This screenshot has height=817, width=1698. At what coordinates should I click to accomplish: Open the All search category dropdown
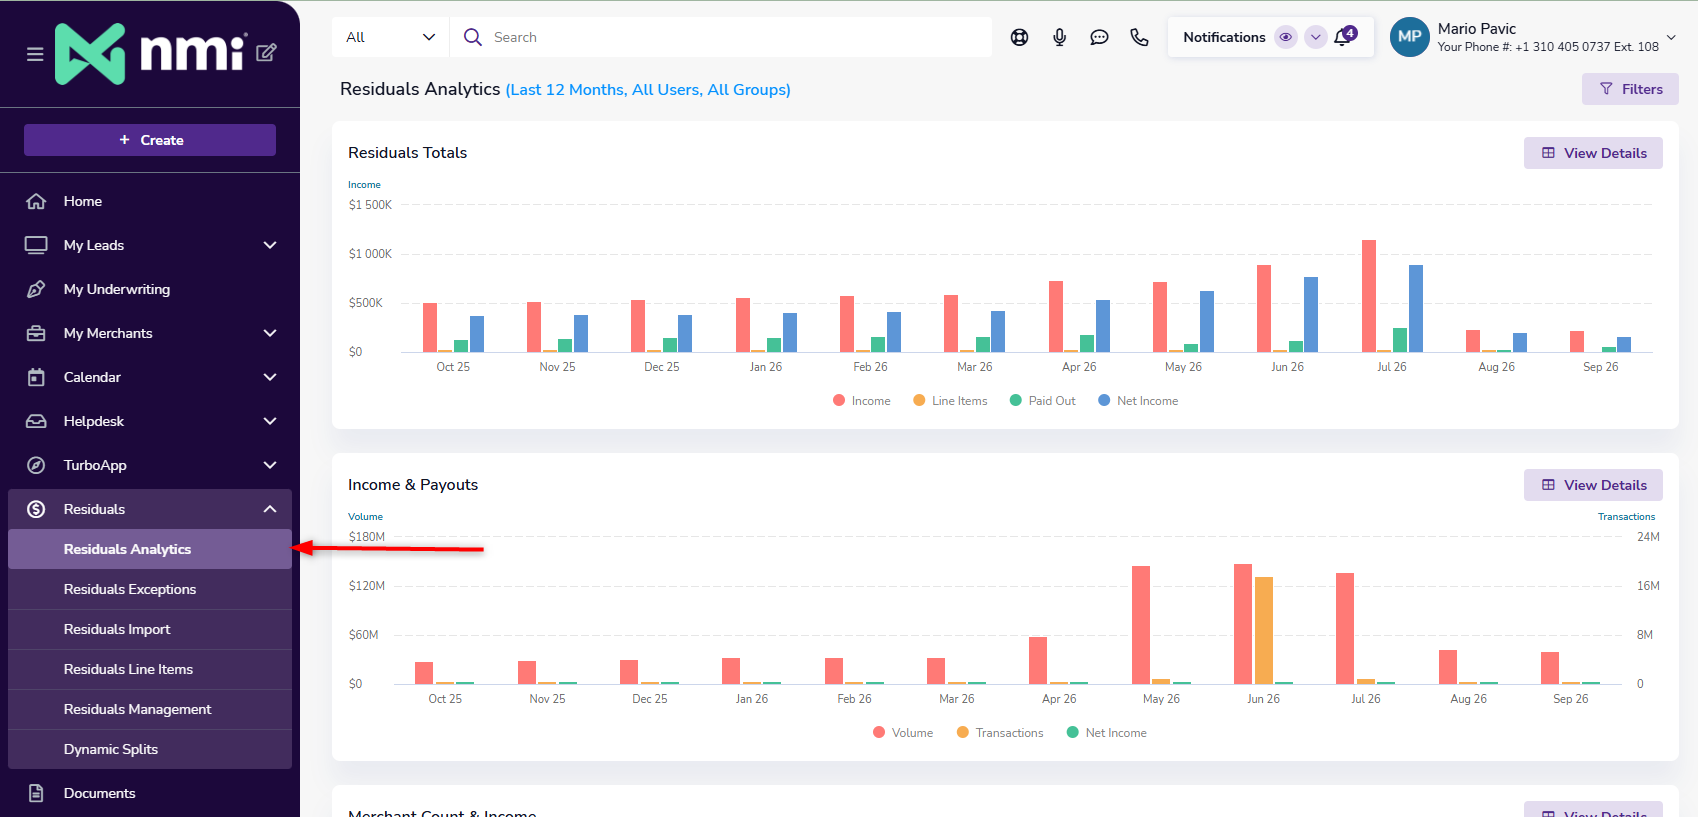coord(391,37)
